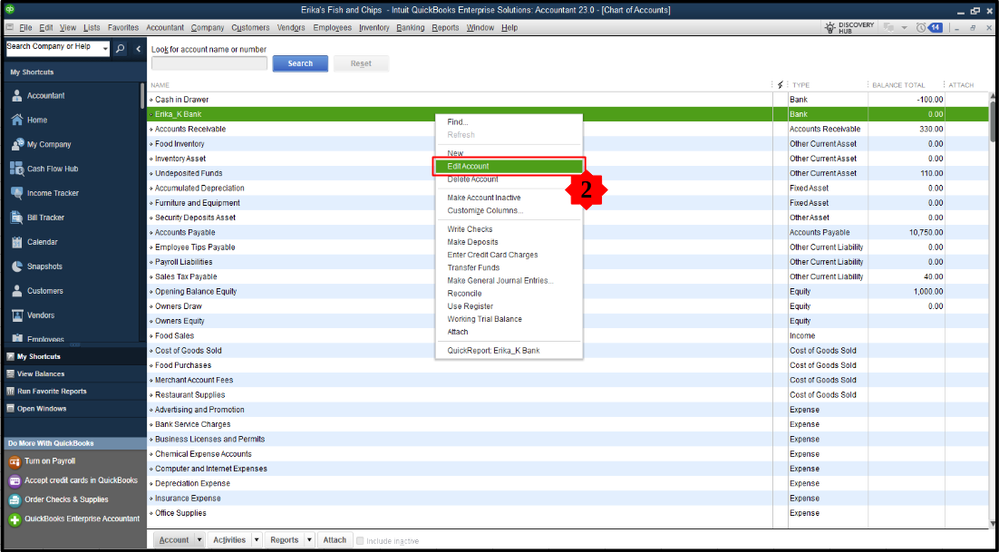Choose Edit Account from the context menu

[x=508, y=166]
